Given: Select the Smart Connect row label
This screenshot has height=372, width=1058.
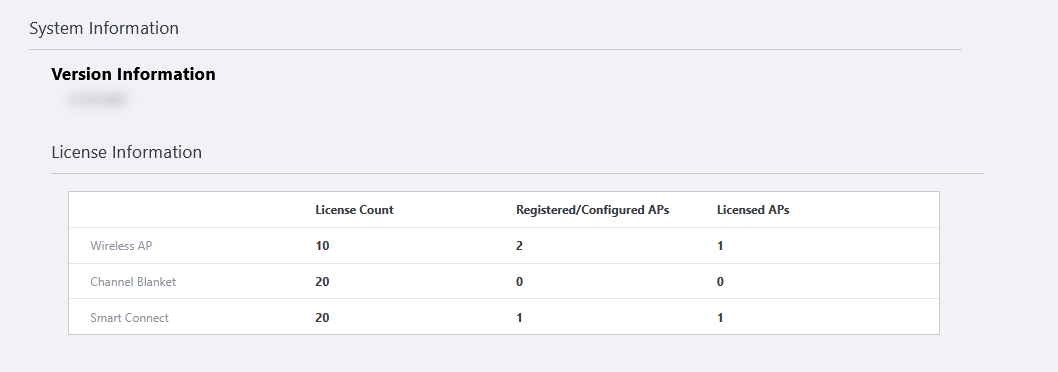Looking at the screenshot, I should [130, 317].
